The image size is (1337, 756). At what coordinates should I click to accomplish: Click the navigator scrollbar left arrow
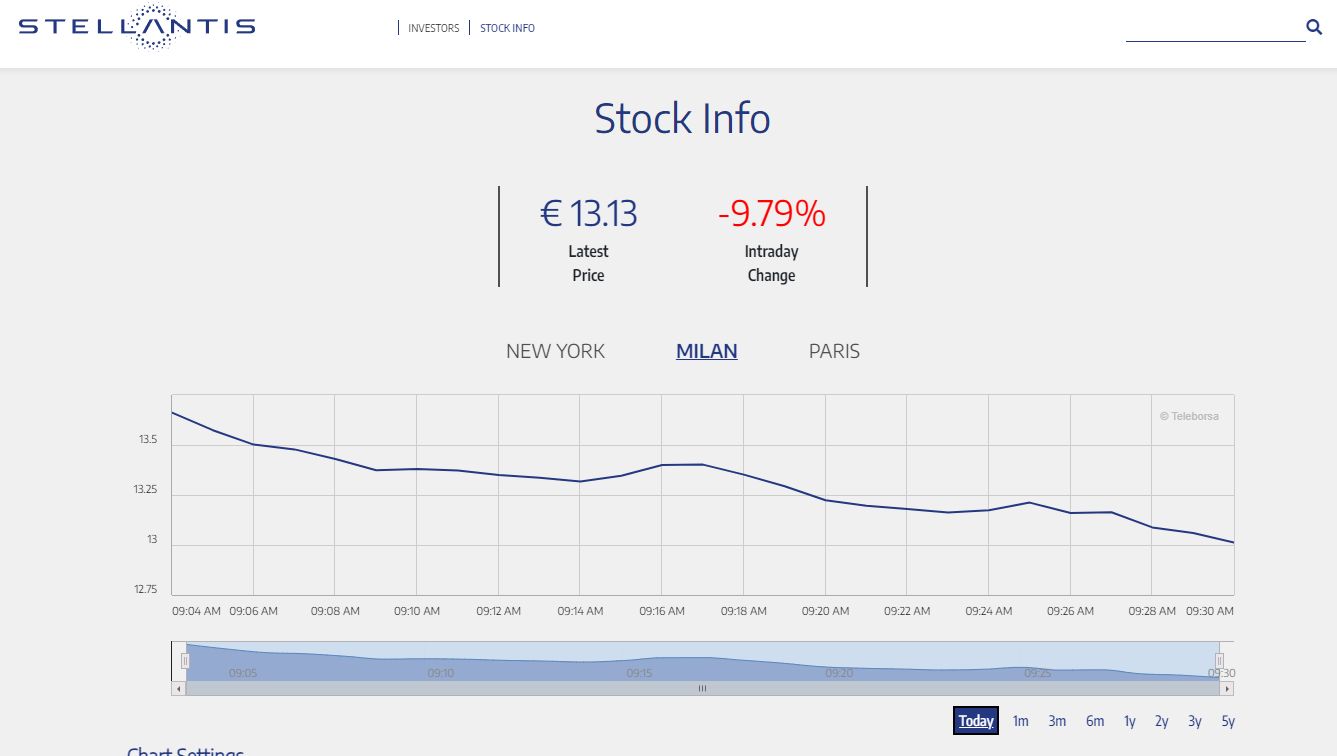tap(179, 688)
